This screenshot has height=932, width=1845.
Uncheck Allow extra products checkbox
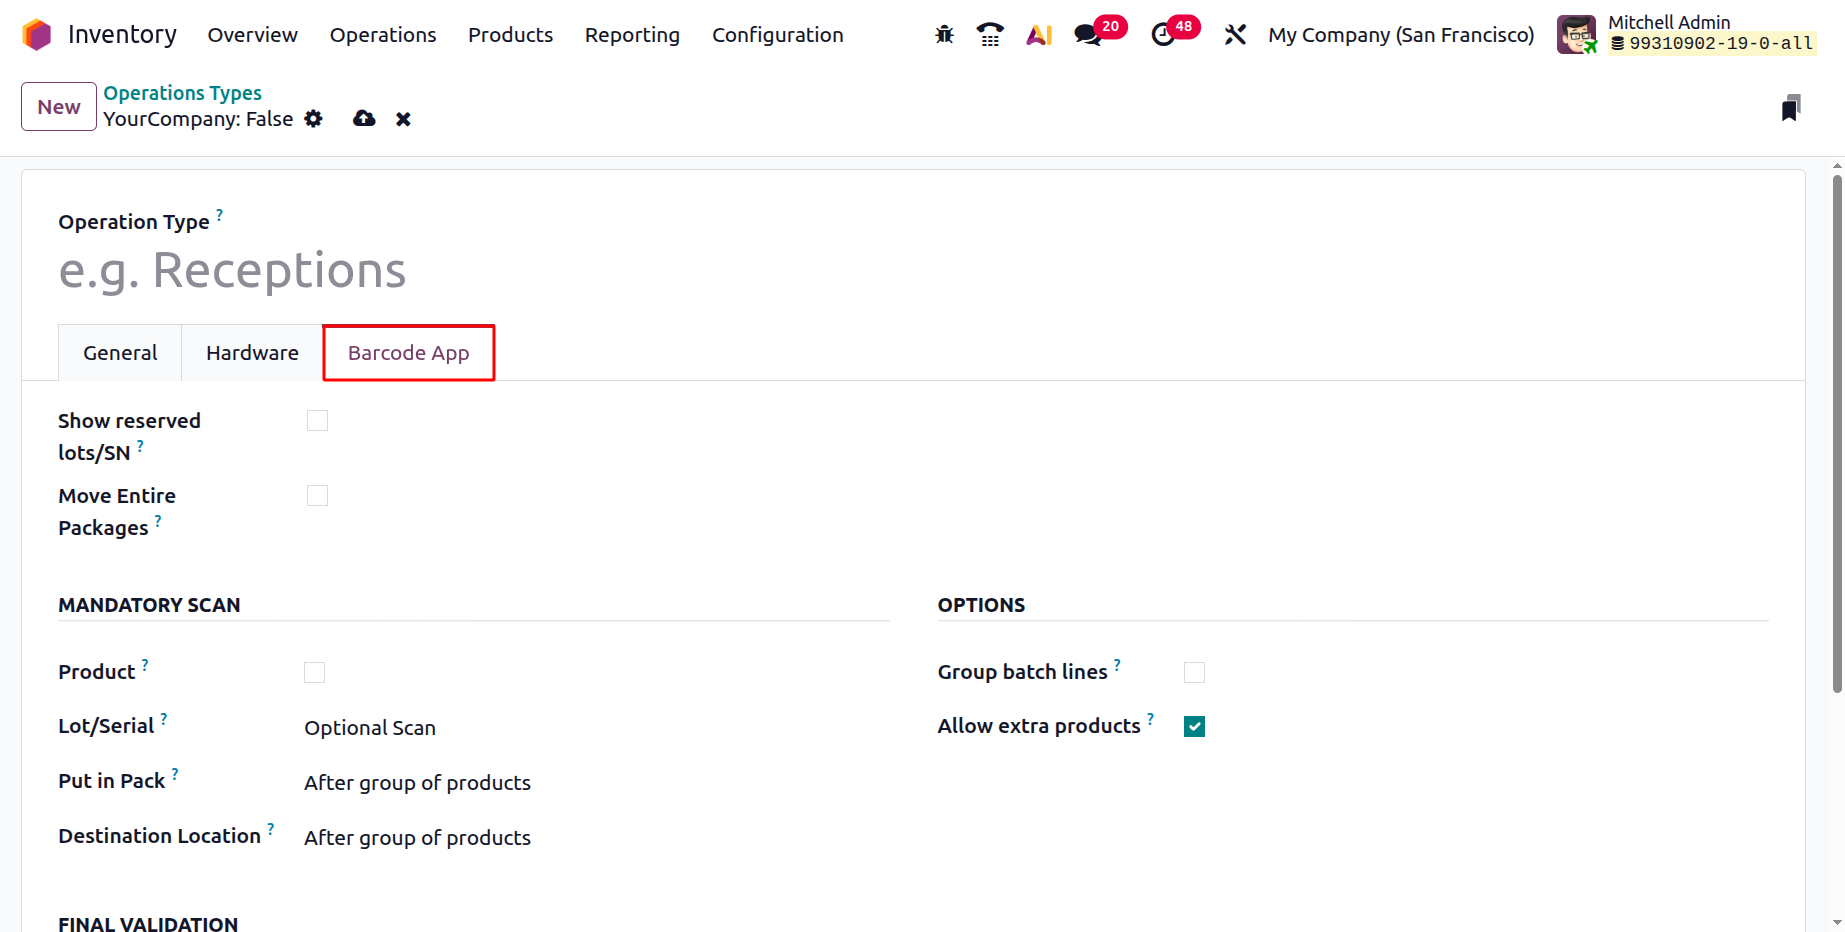pyautogui.click(x=1194, y=727)
